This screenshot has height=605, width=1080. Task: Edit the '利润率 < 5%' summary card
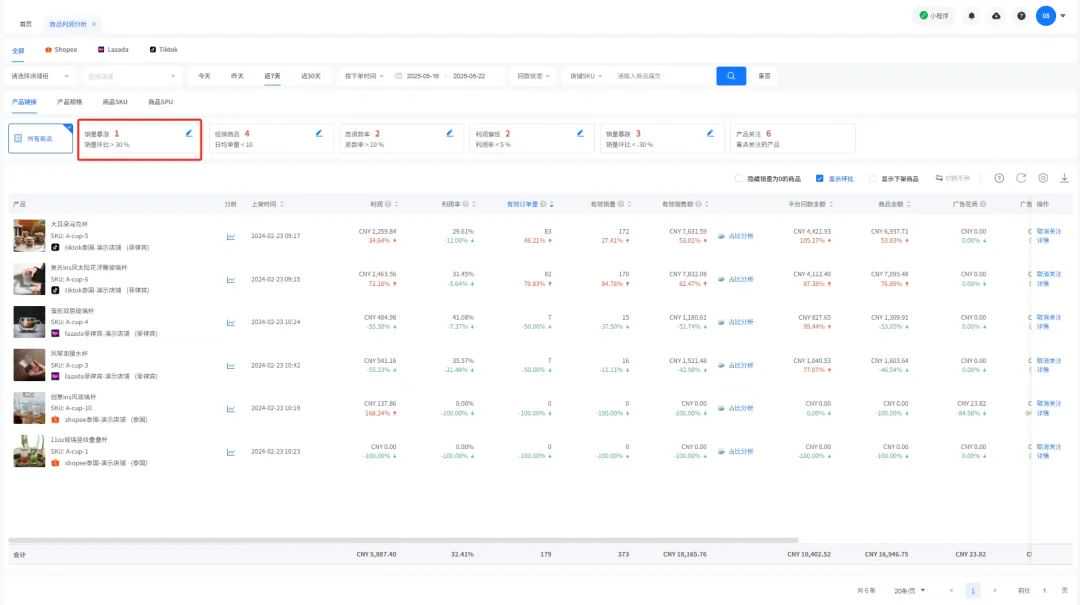tap(580, 134)
